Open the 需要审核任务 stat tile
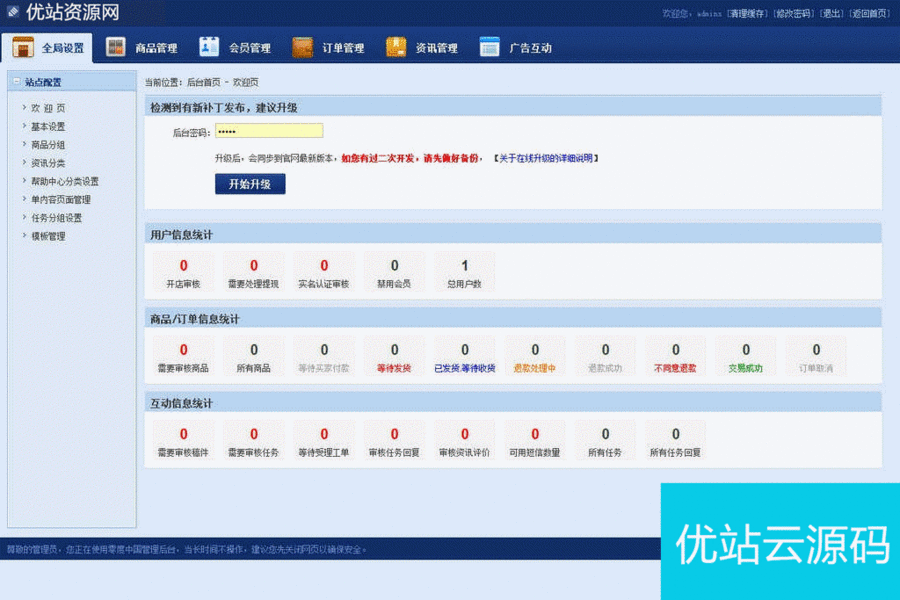The height and width of the screenshot is (600, 900). click(x=254, y=441)
